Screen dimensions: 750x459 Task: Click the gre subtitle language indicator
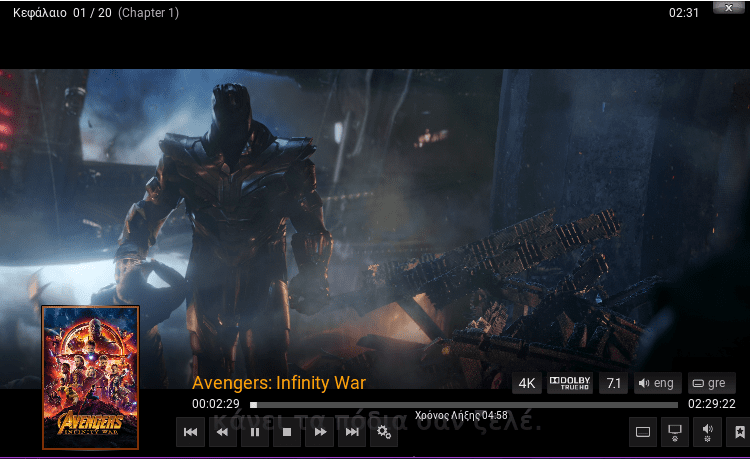pos(711,383)
